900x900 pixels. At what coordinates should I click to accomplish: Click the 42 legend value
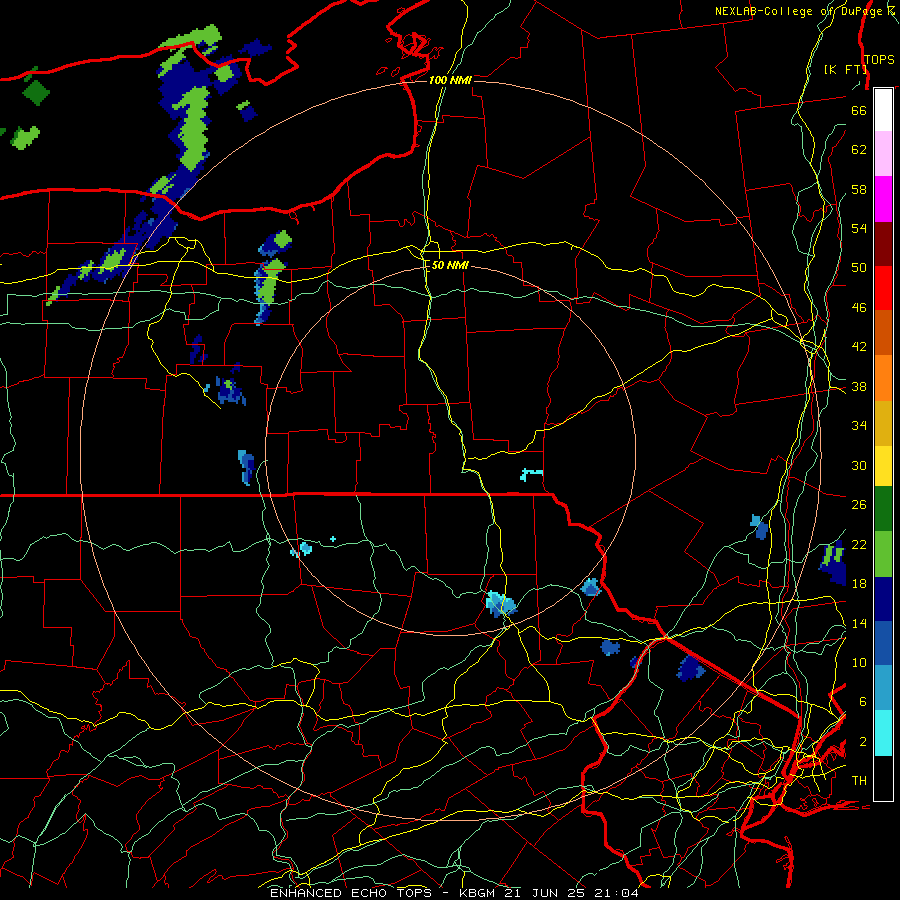pyautogui.click(x=859, y=347)
